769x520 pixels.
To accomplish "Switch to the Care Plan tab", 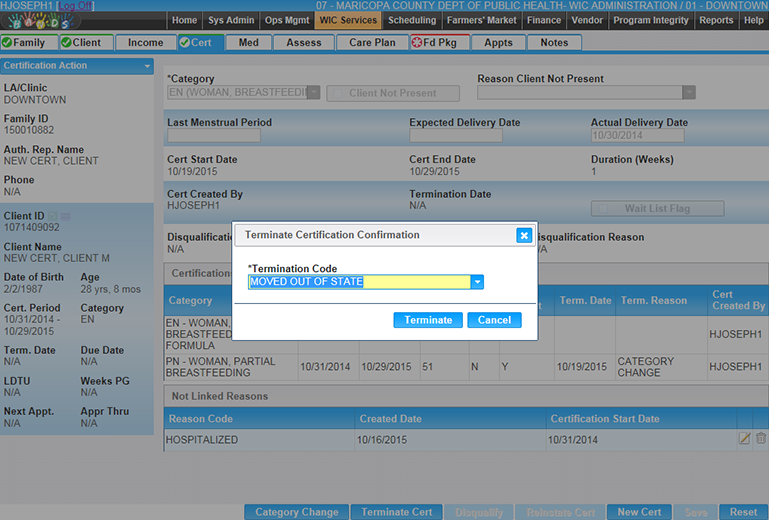I will click(x=372, y=43).
